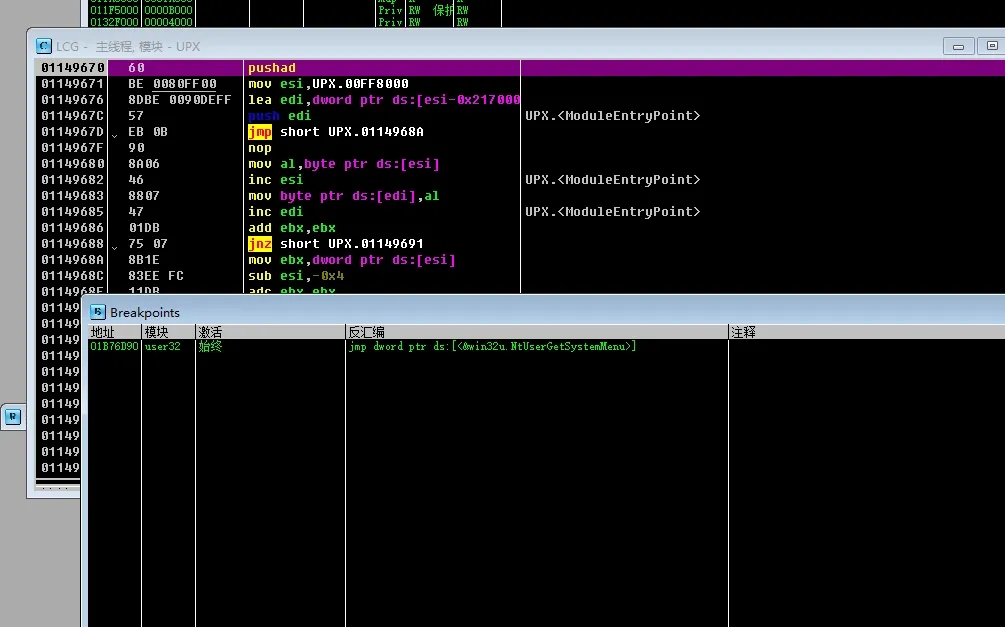Select the add ebx,ebx instruction
This screenshot has width=1005, height=627.
292,228
